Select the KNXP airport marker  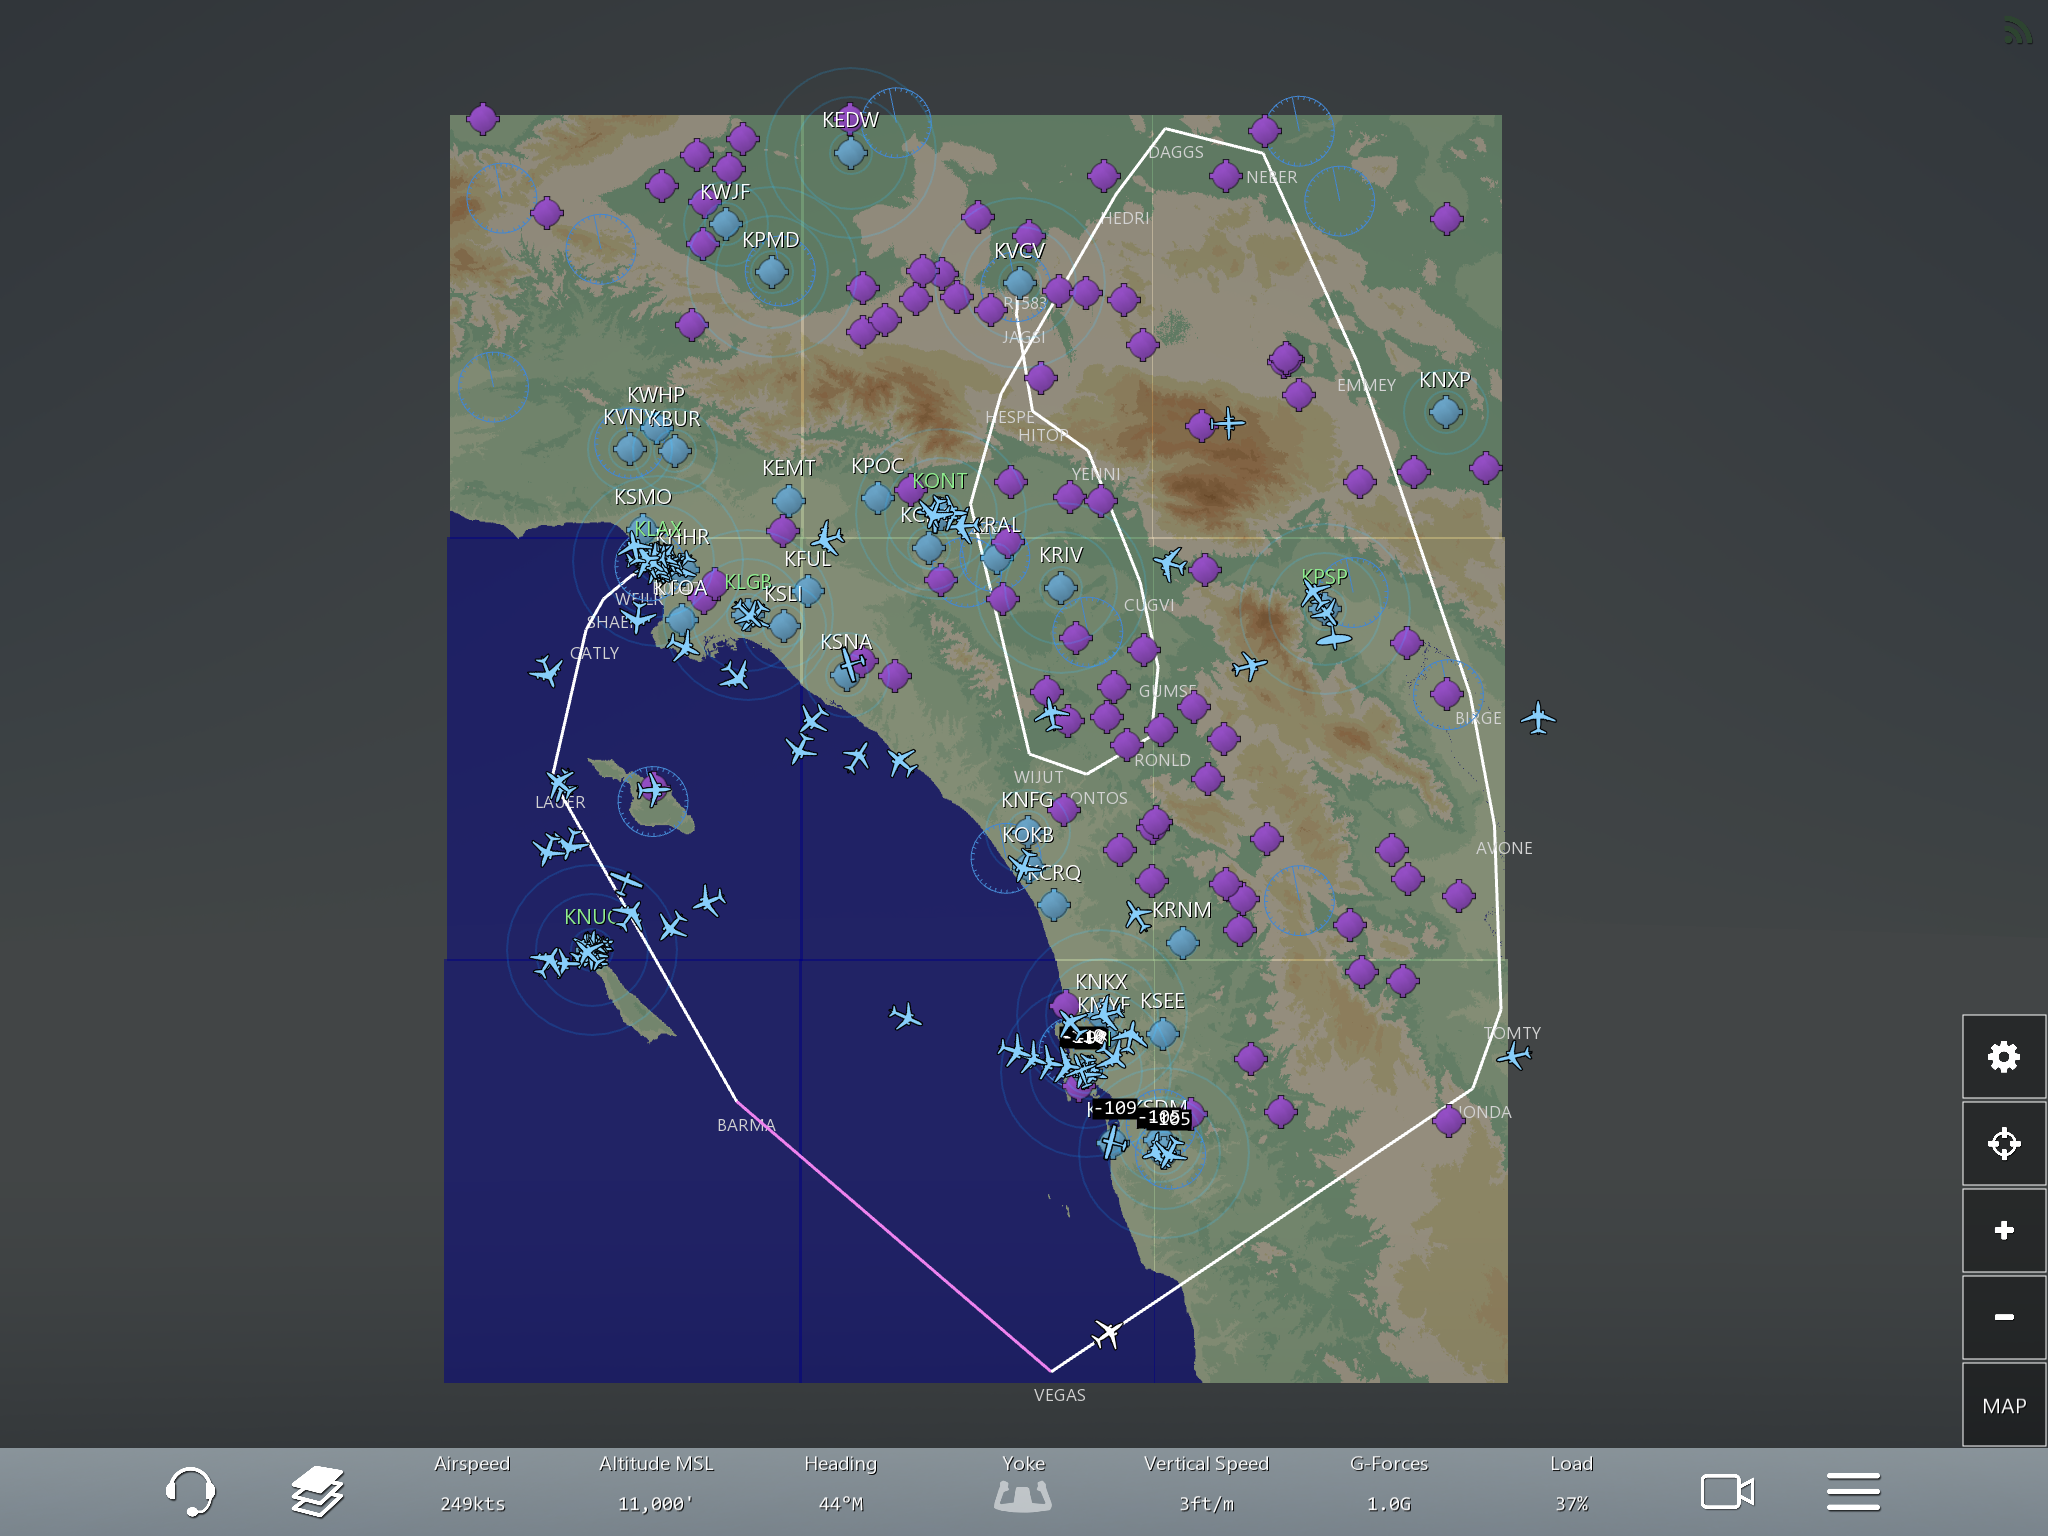(1445, 411)
